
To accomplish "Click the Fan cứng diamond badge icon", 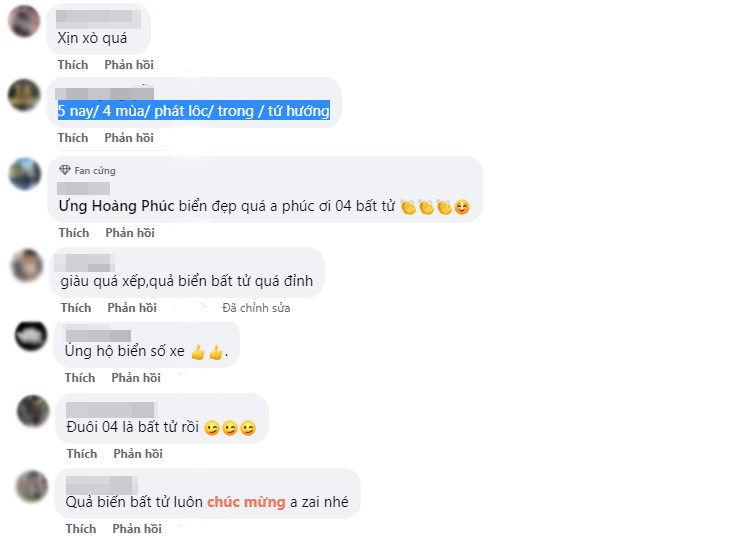I will click(x=65, y=170).
